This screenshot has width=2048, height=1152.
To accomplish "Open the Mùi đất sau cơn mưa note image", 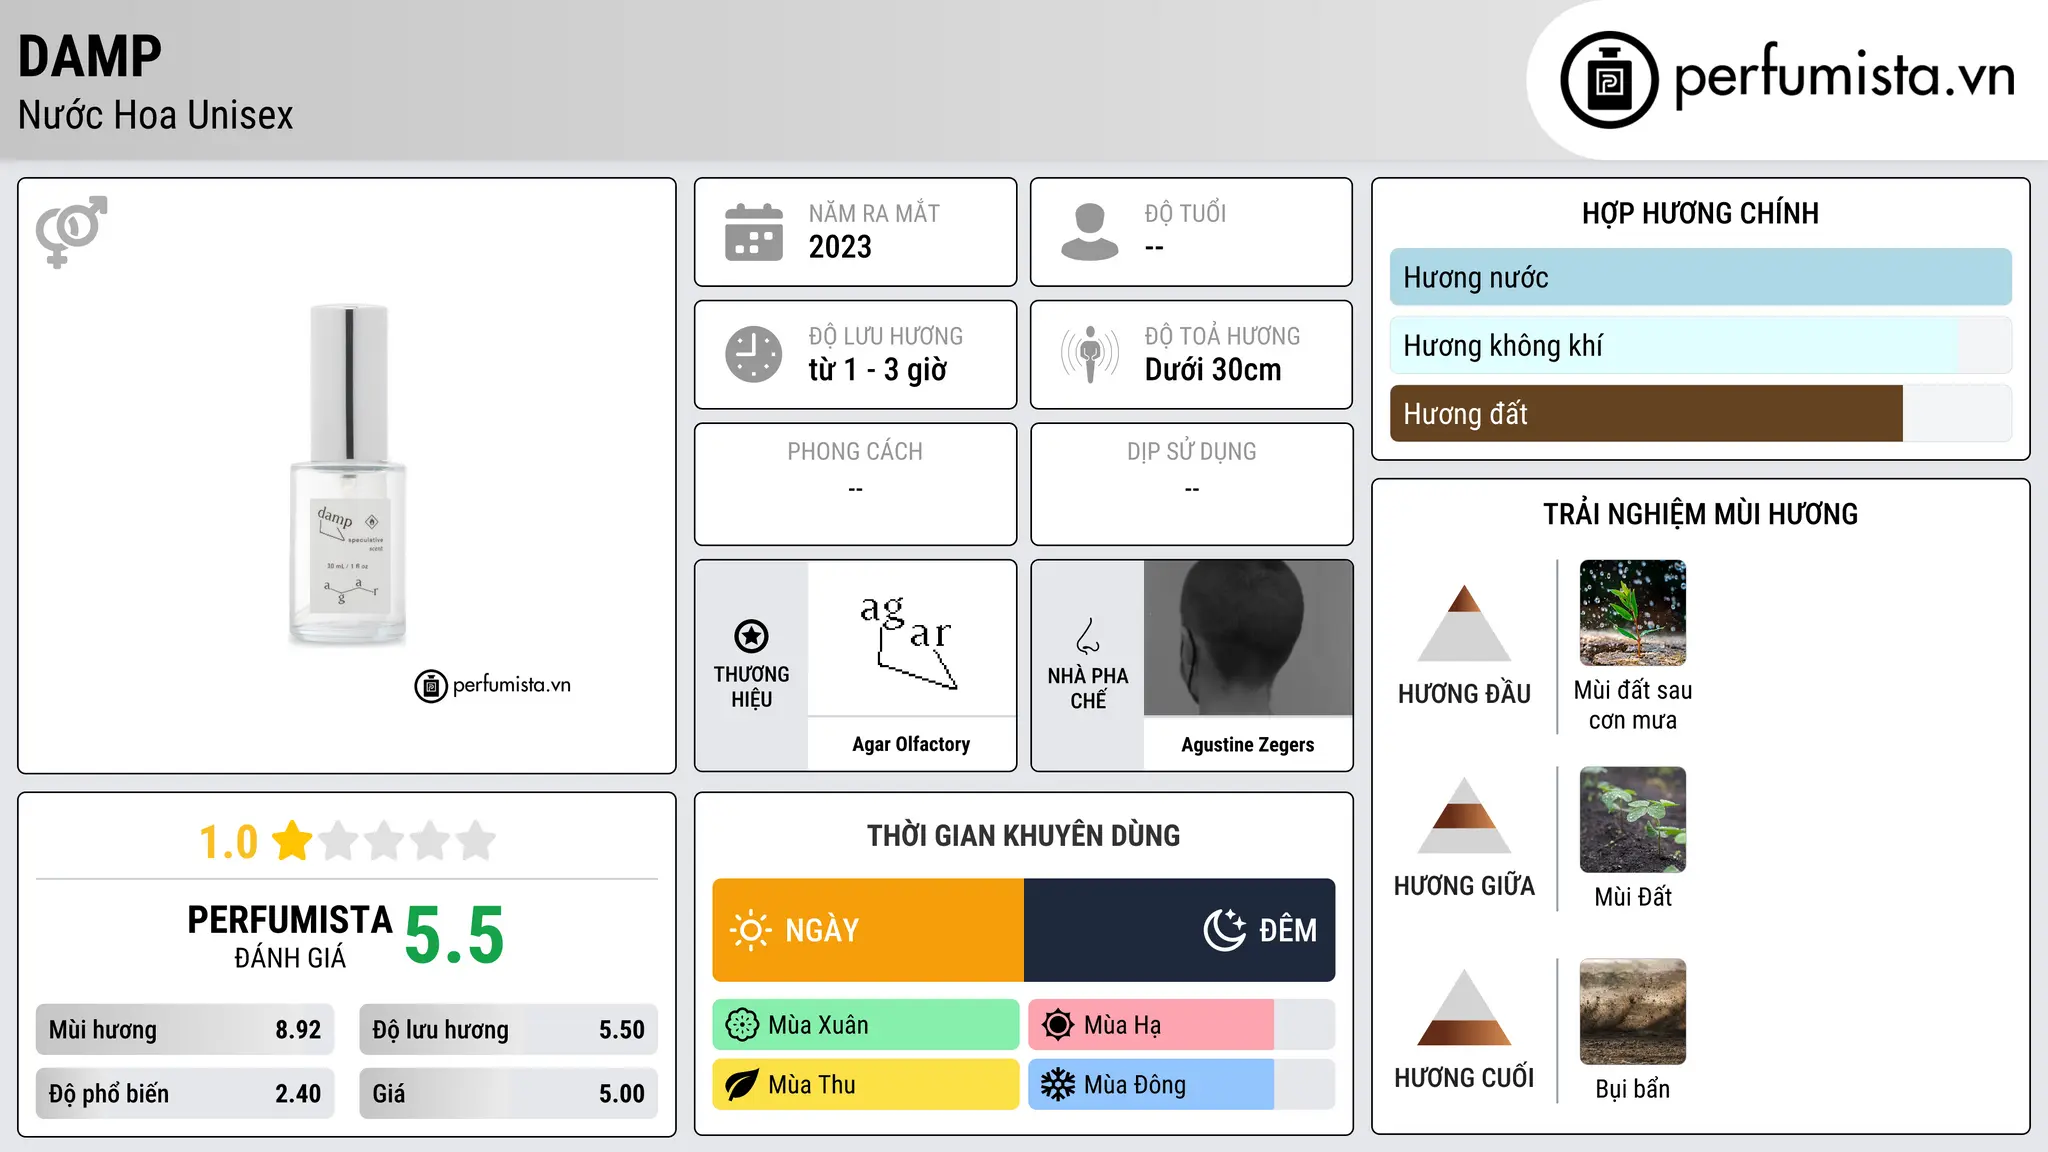I will coord(1632,613).
